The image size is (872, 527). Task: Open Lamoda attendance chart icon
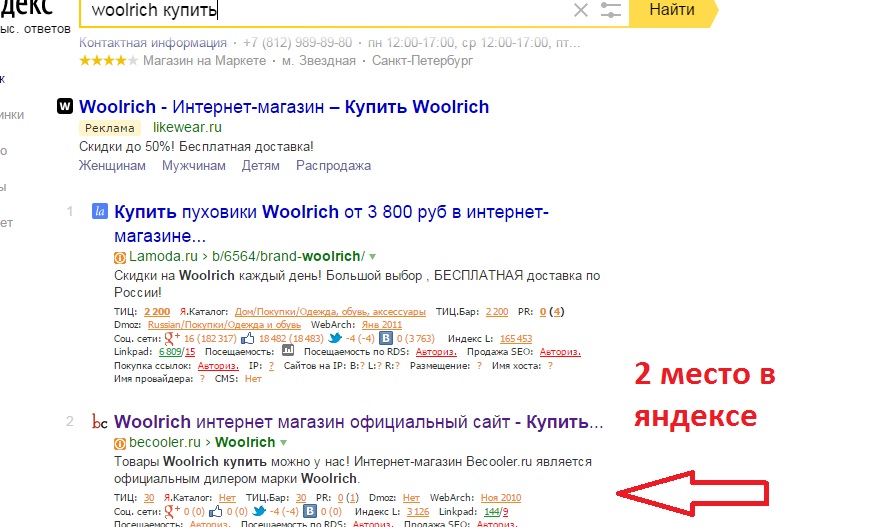pyautogui.click(x=288, y=351)
